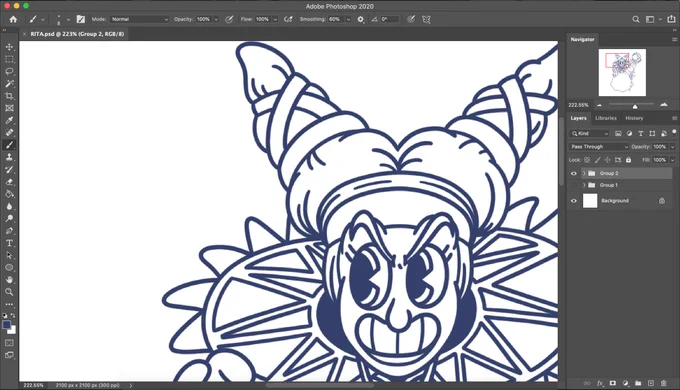Select the Rectangular Marquee tool

(9, 59)
